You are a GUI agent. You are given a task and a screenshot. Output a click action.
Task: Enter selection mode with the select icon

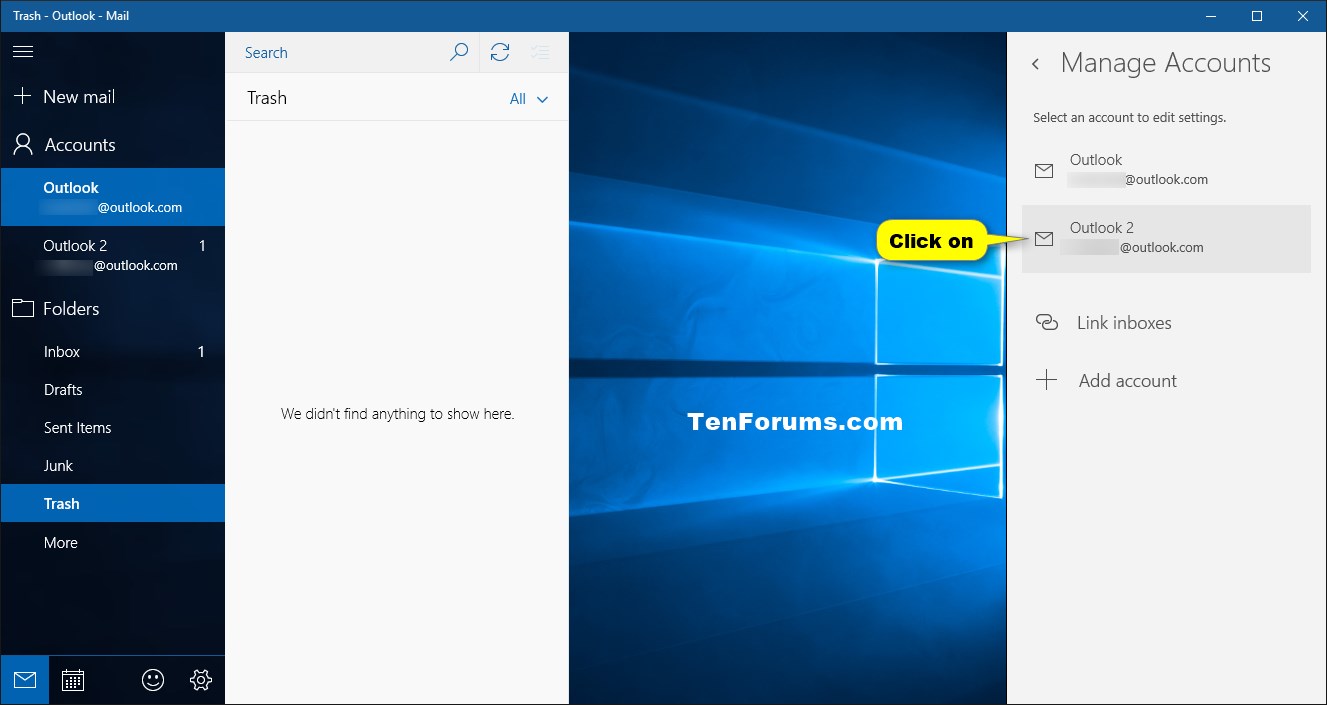(x=540, y=52)
